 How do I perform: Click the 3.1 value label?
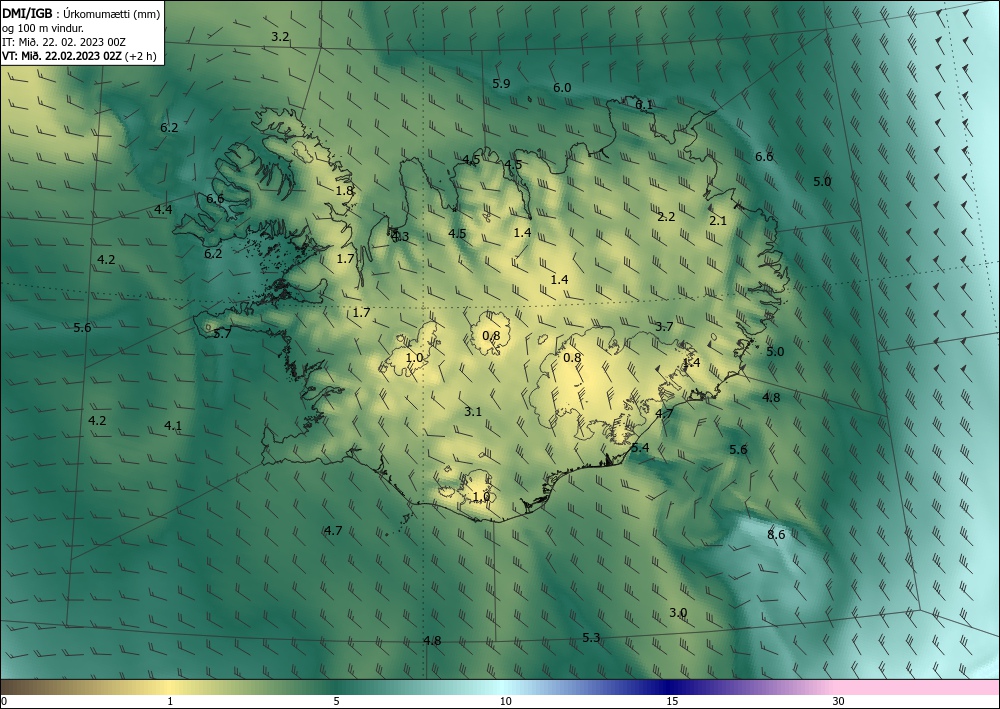pos(473,412)
